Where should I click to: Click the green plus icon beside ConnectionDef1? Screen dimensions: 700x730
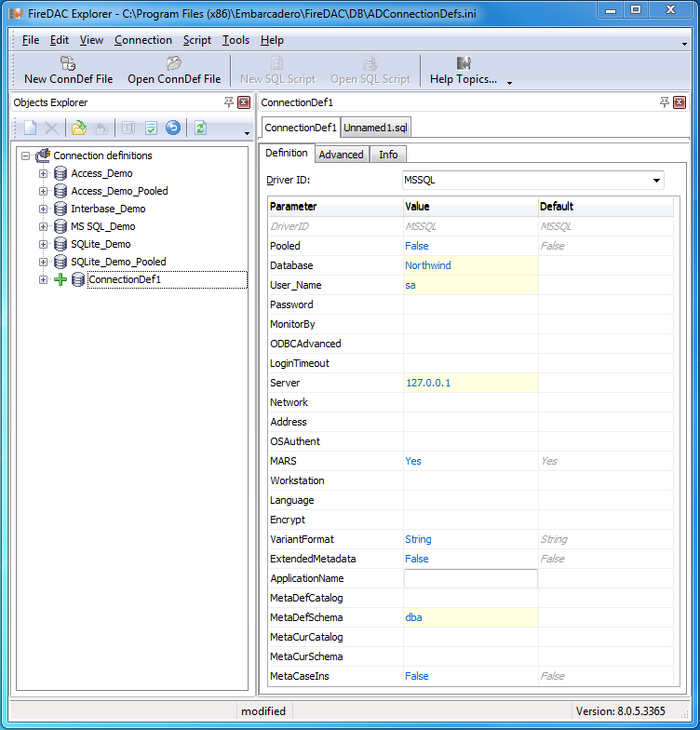pos(61,280)
